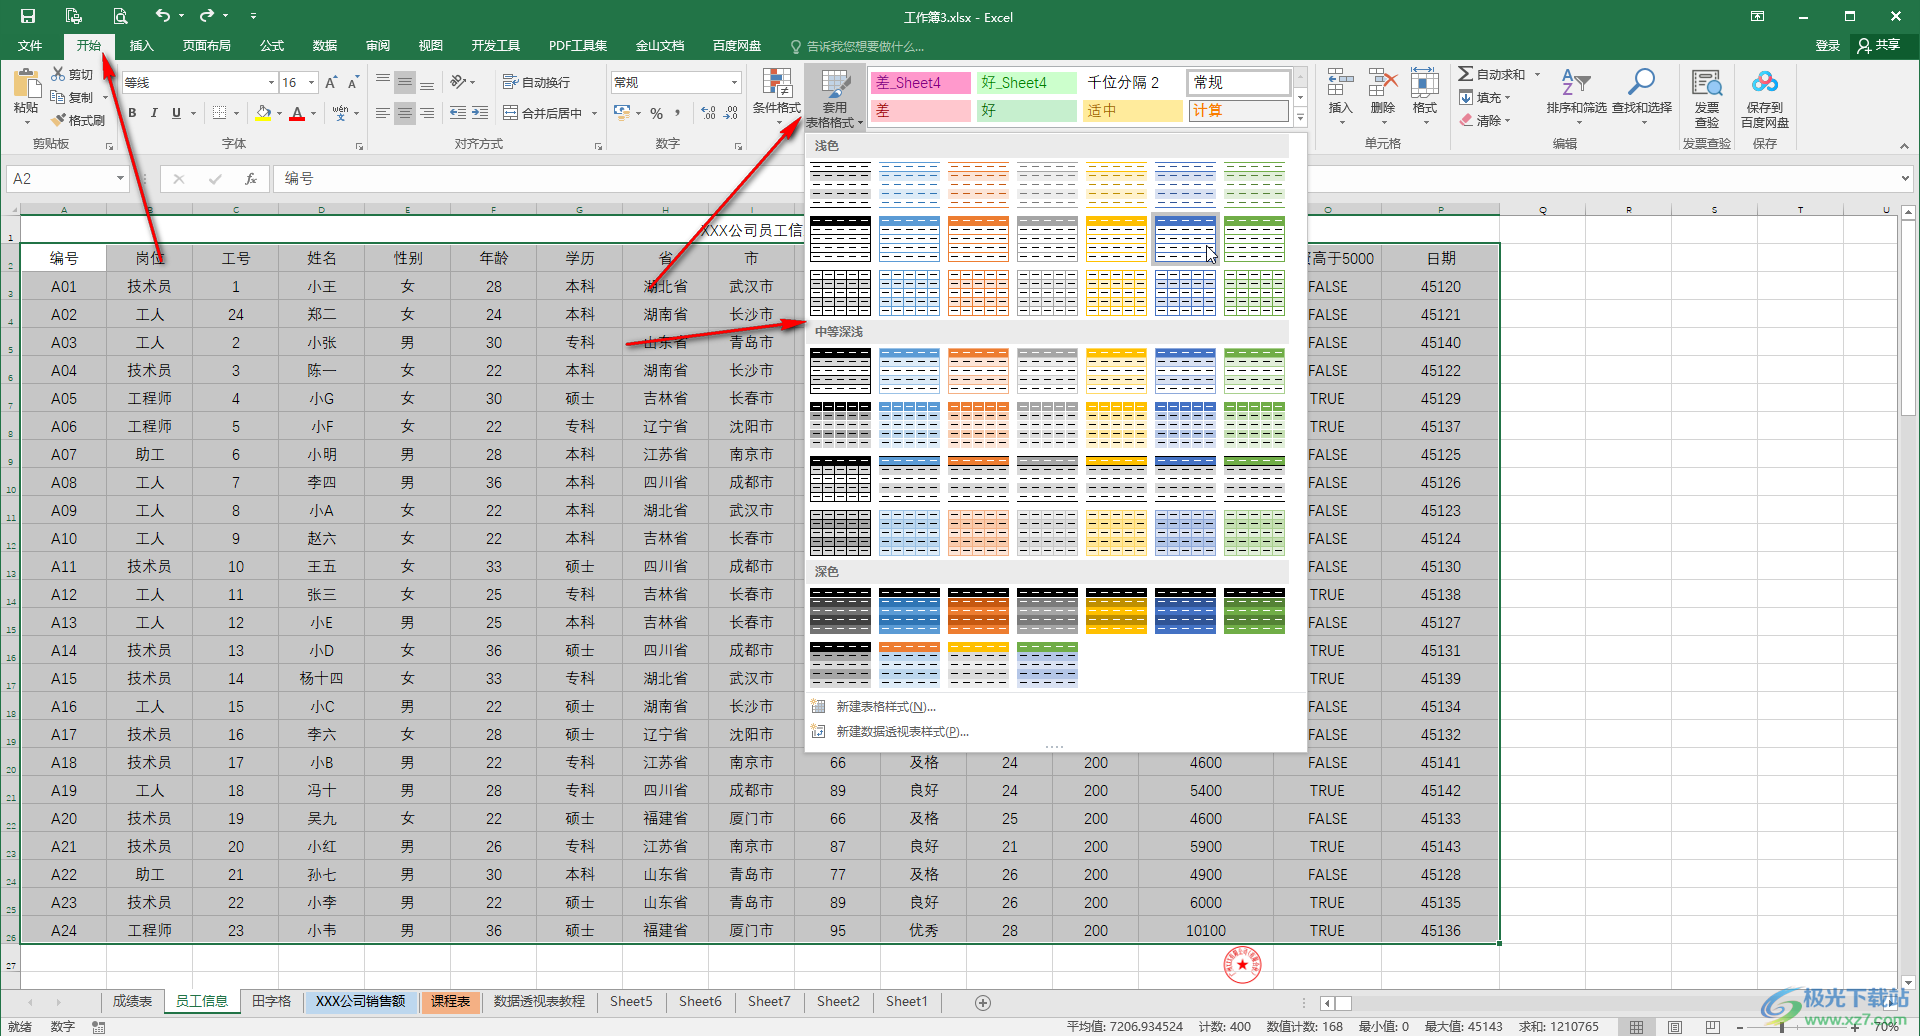Click the insert function fx icon
This screenshot has width=1920, height=1036.
click(250, 178)
